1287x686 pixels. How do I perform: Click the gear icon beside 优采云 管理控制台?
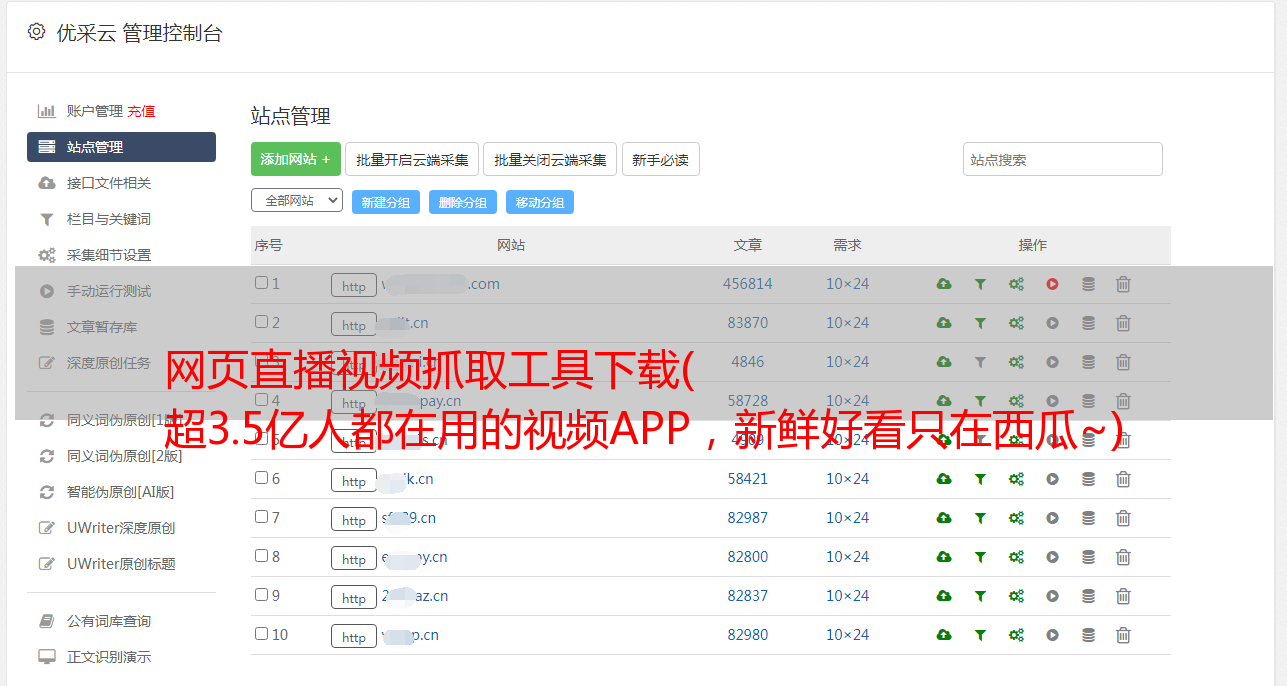click(x=36, y=32)
